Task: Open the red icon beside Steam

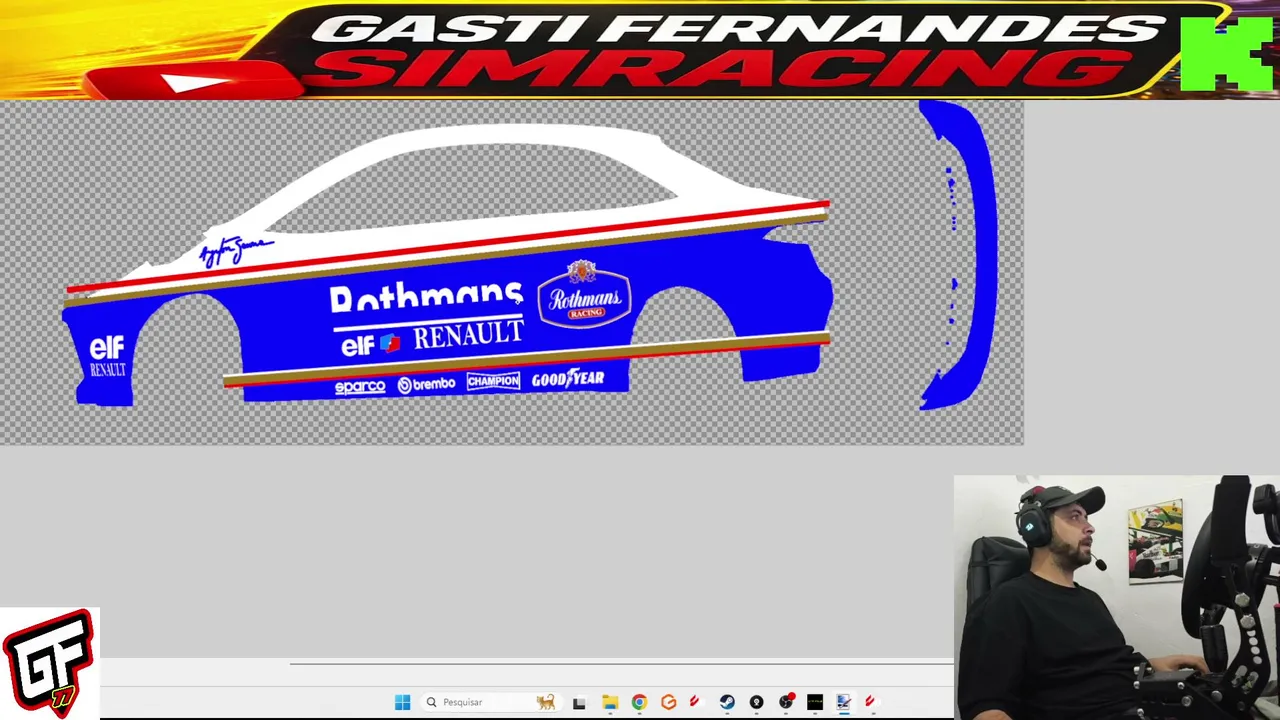Action: [696, 702]
